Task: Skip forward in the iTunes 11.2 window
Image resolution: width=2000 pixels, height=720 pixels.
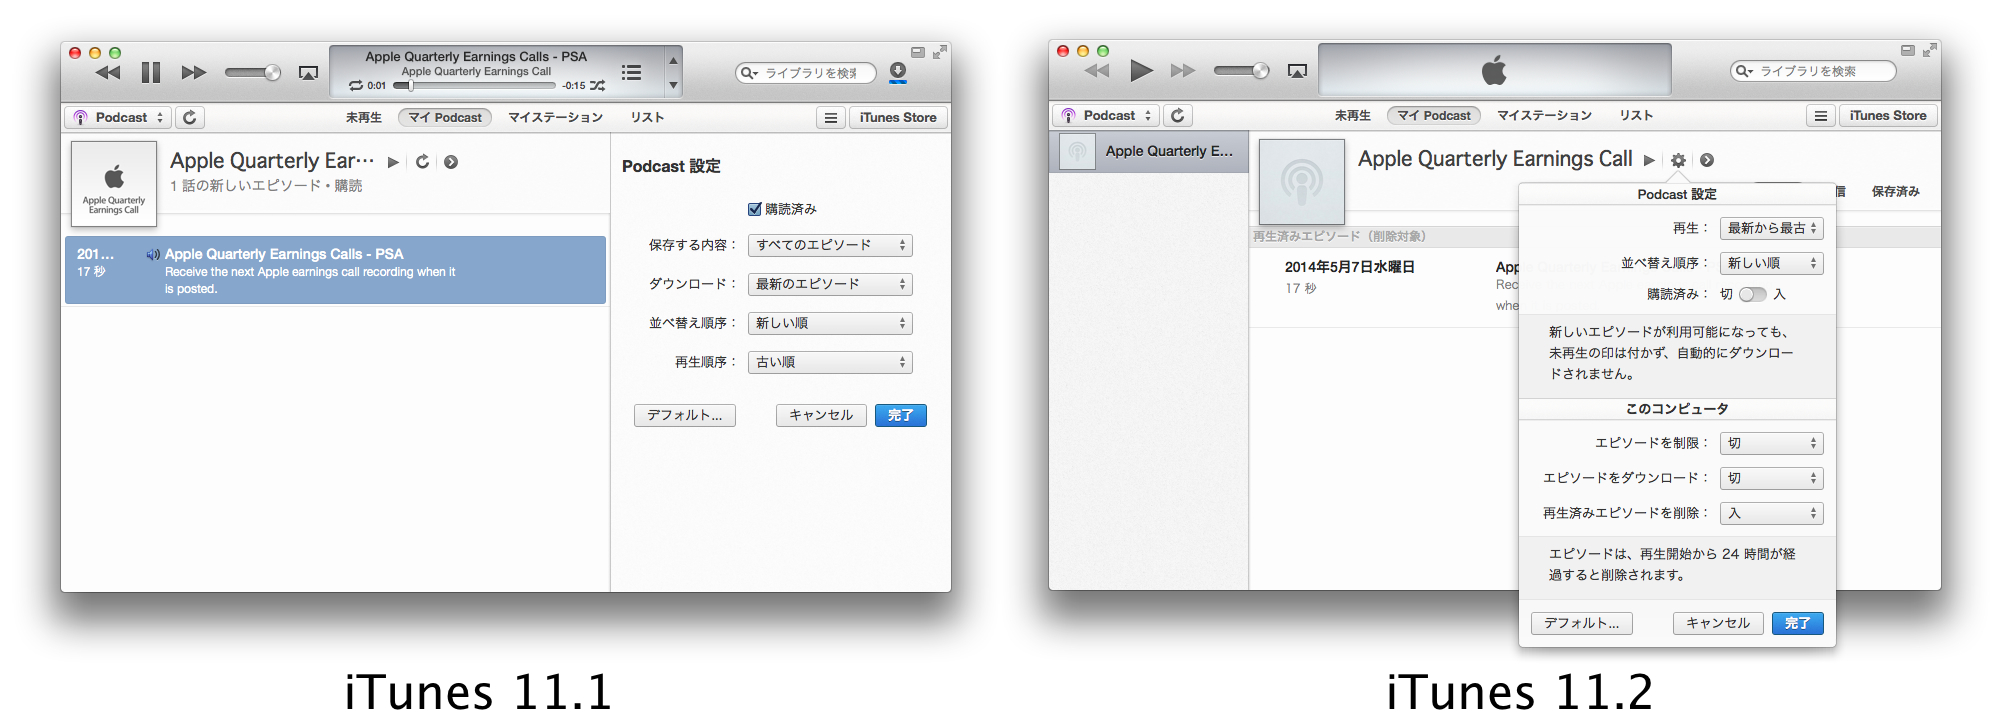Action: point(1183,70)
